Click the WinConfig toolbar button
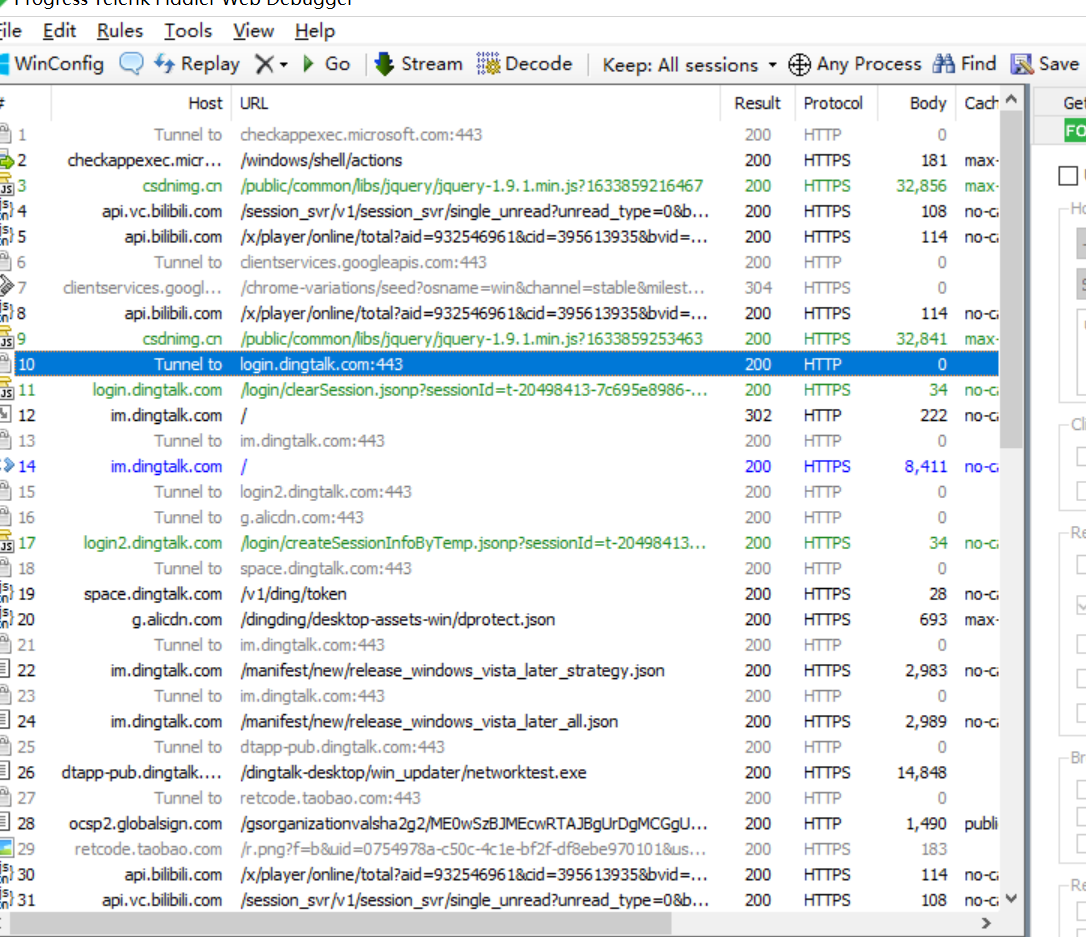Viewport: 1086px width, 937px height. click(53, 64)
